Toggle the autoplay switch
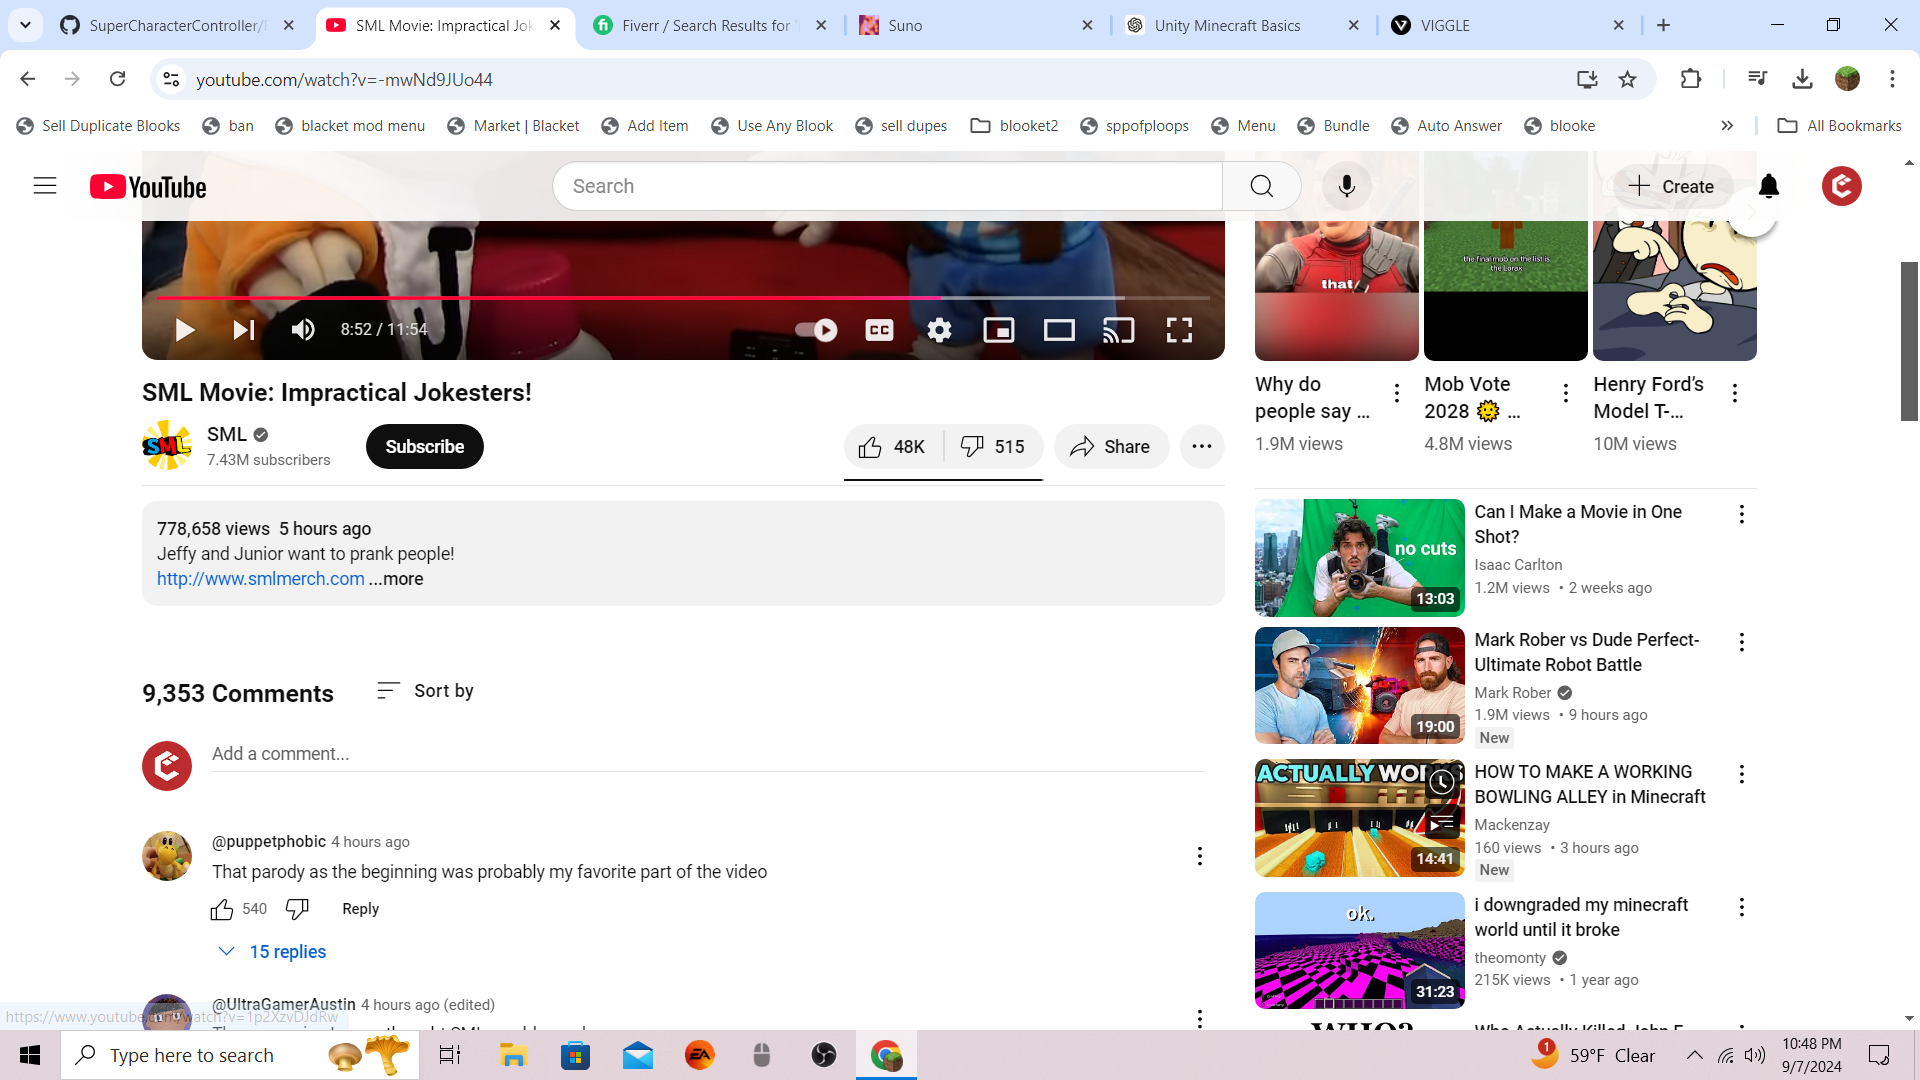The width and height of the screenshot is (1920, 1080). 816,330
